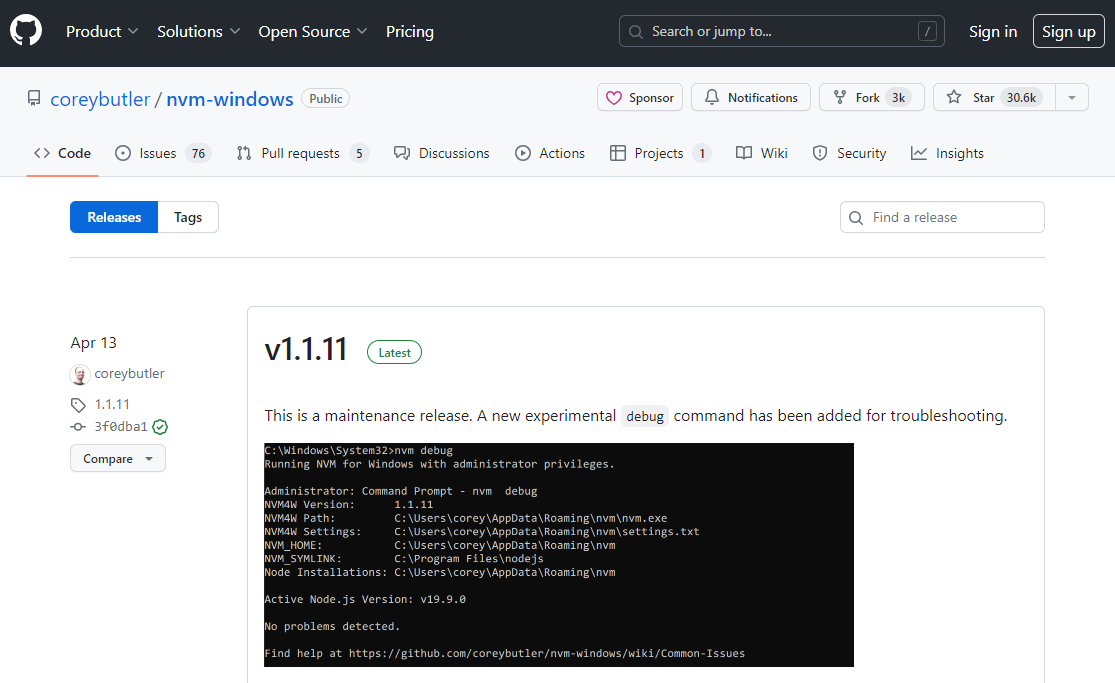Open the Actions tab
The width and height of the screenshot is (1115, 683).
point(550,153)
